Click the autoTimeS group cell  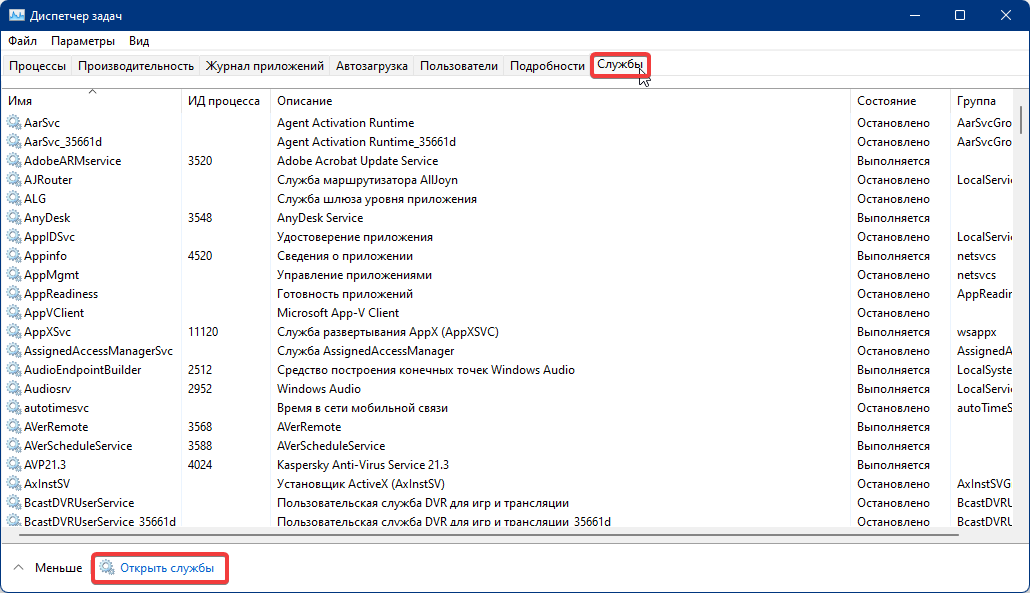click(984, 408)
